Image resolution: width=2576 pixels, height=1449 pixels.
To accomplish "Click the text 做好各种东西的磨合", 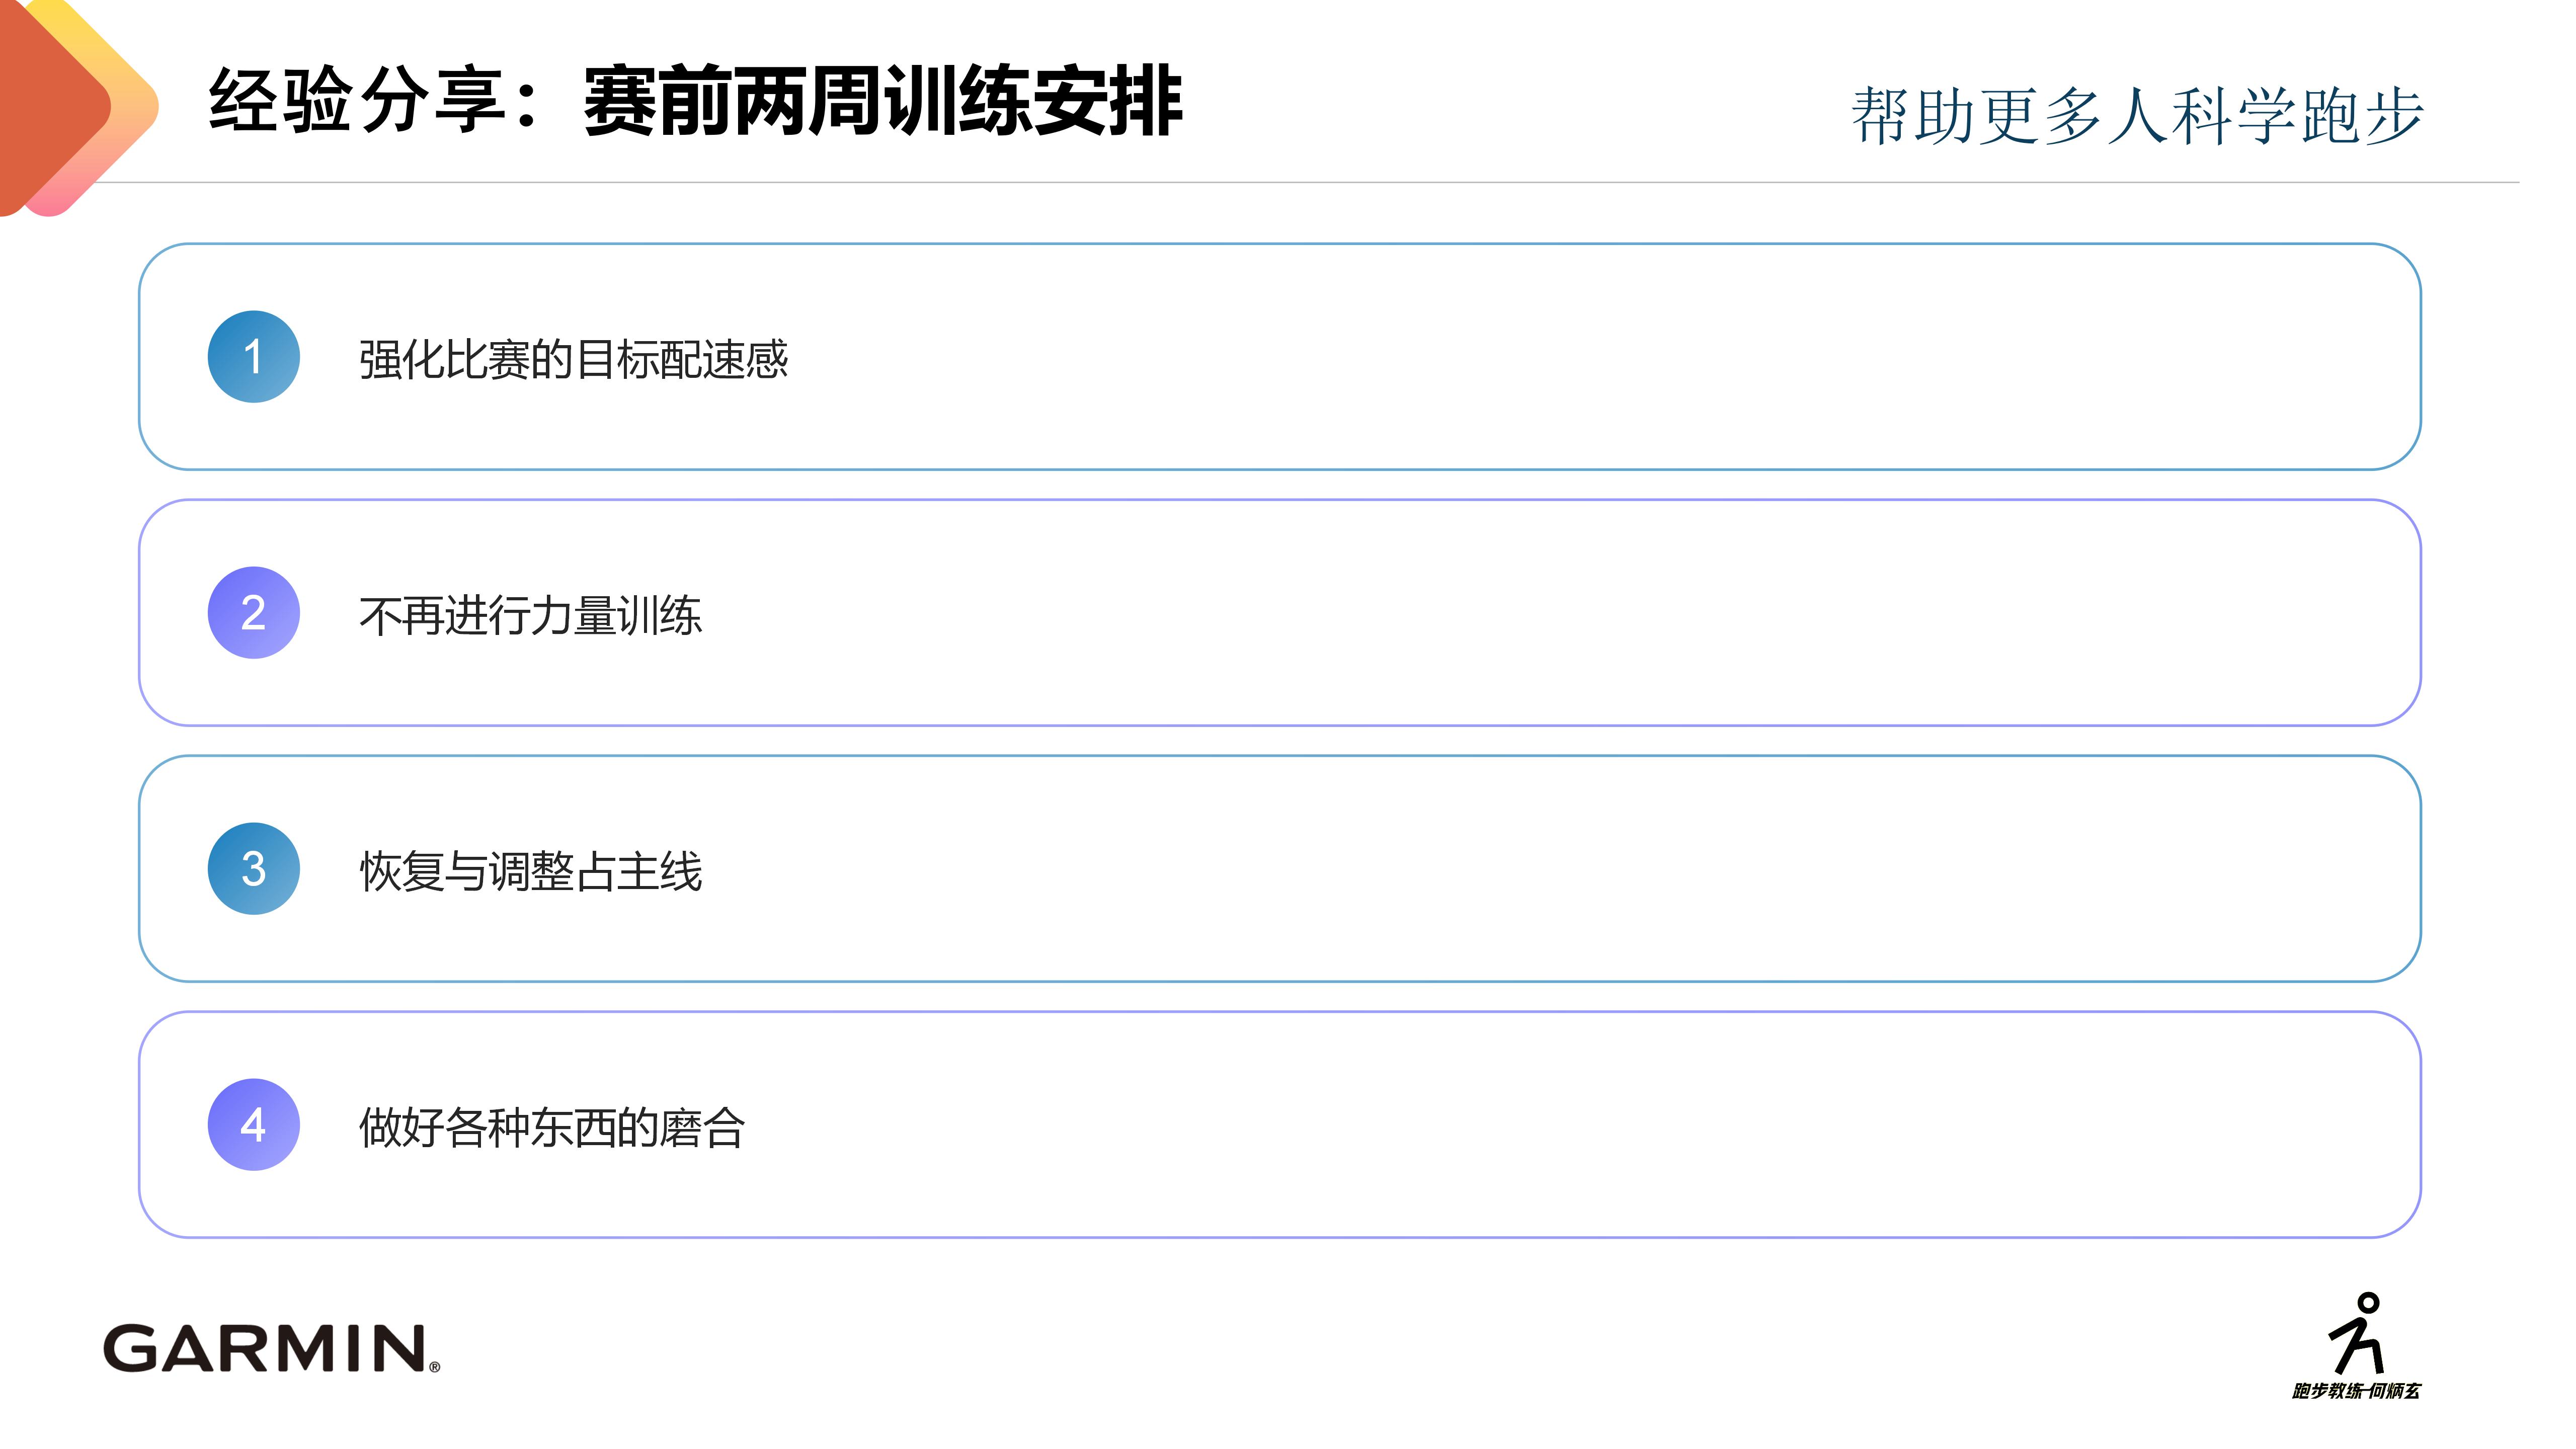I will (552, 1128).
